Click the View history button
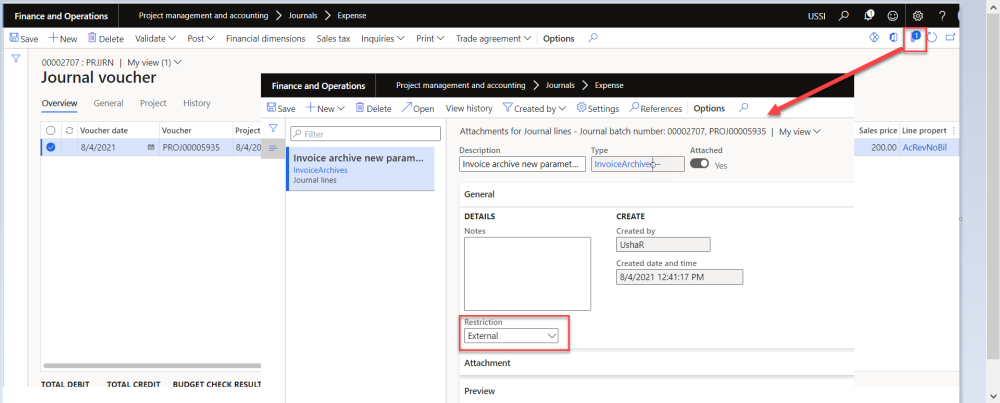 pos(469,108)
